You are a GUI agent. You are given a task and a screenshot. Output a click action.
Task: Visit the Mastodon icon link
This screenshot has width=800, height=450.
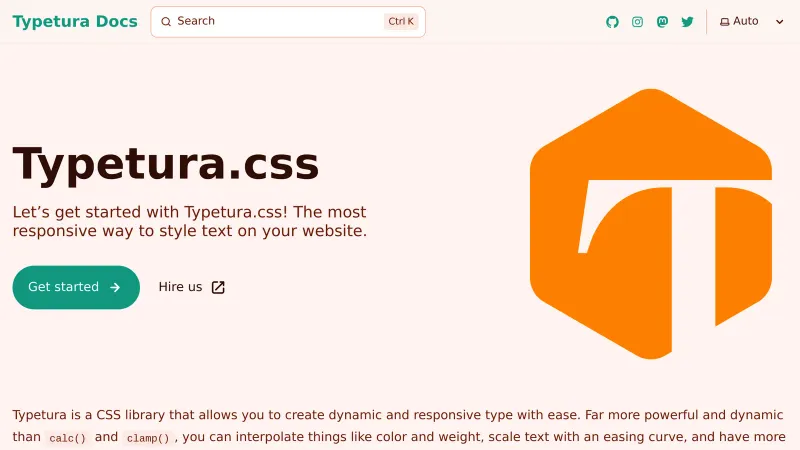coord(662,21)
